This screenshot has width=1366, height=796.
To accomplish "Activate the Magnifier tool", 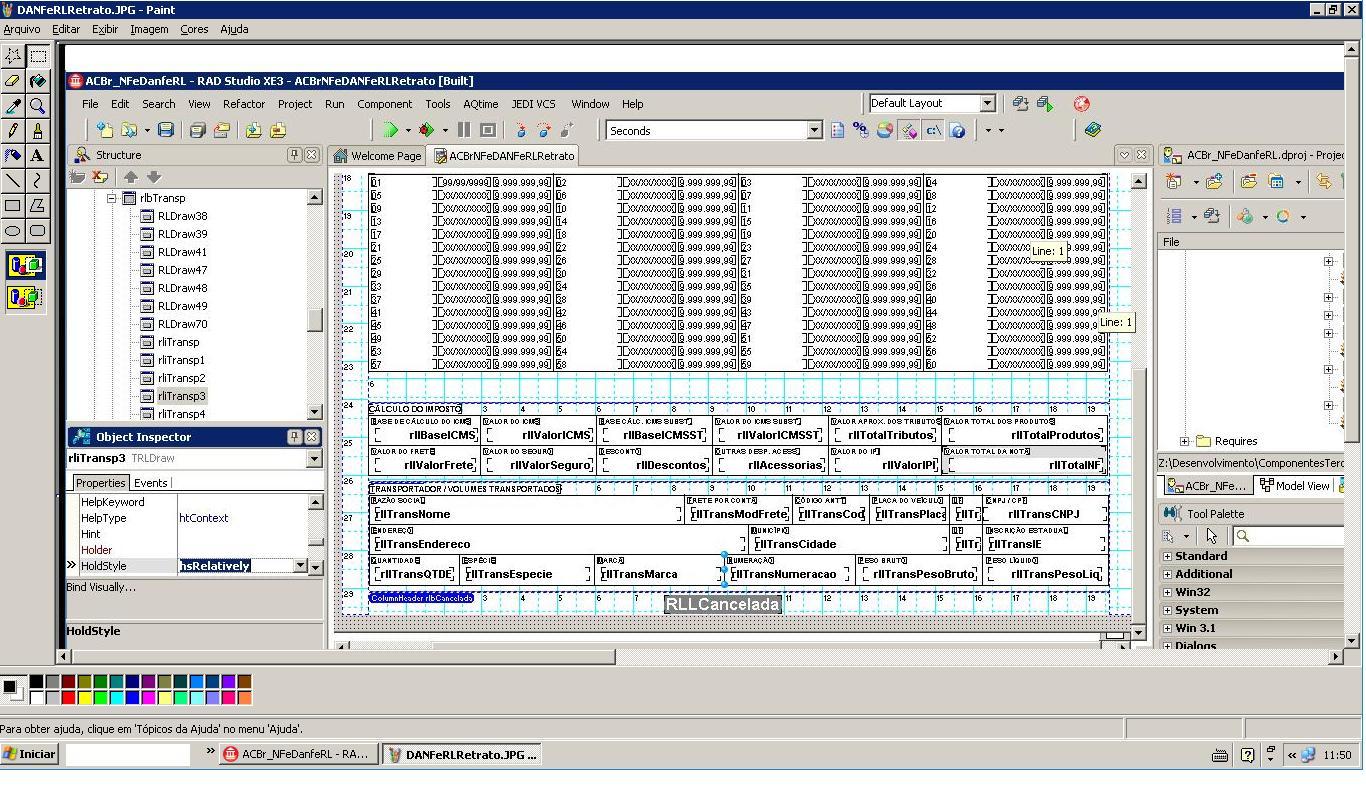I will 37,106.
